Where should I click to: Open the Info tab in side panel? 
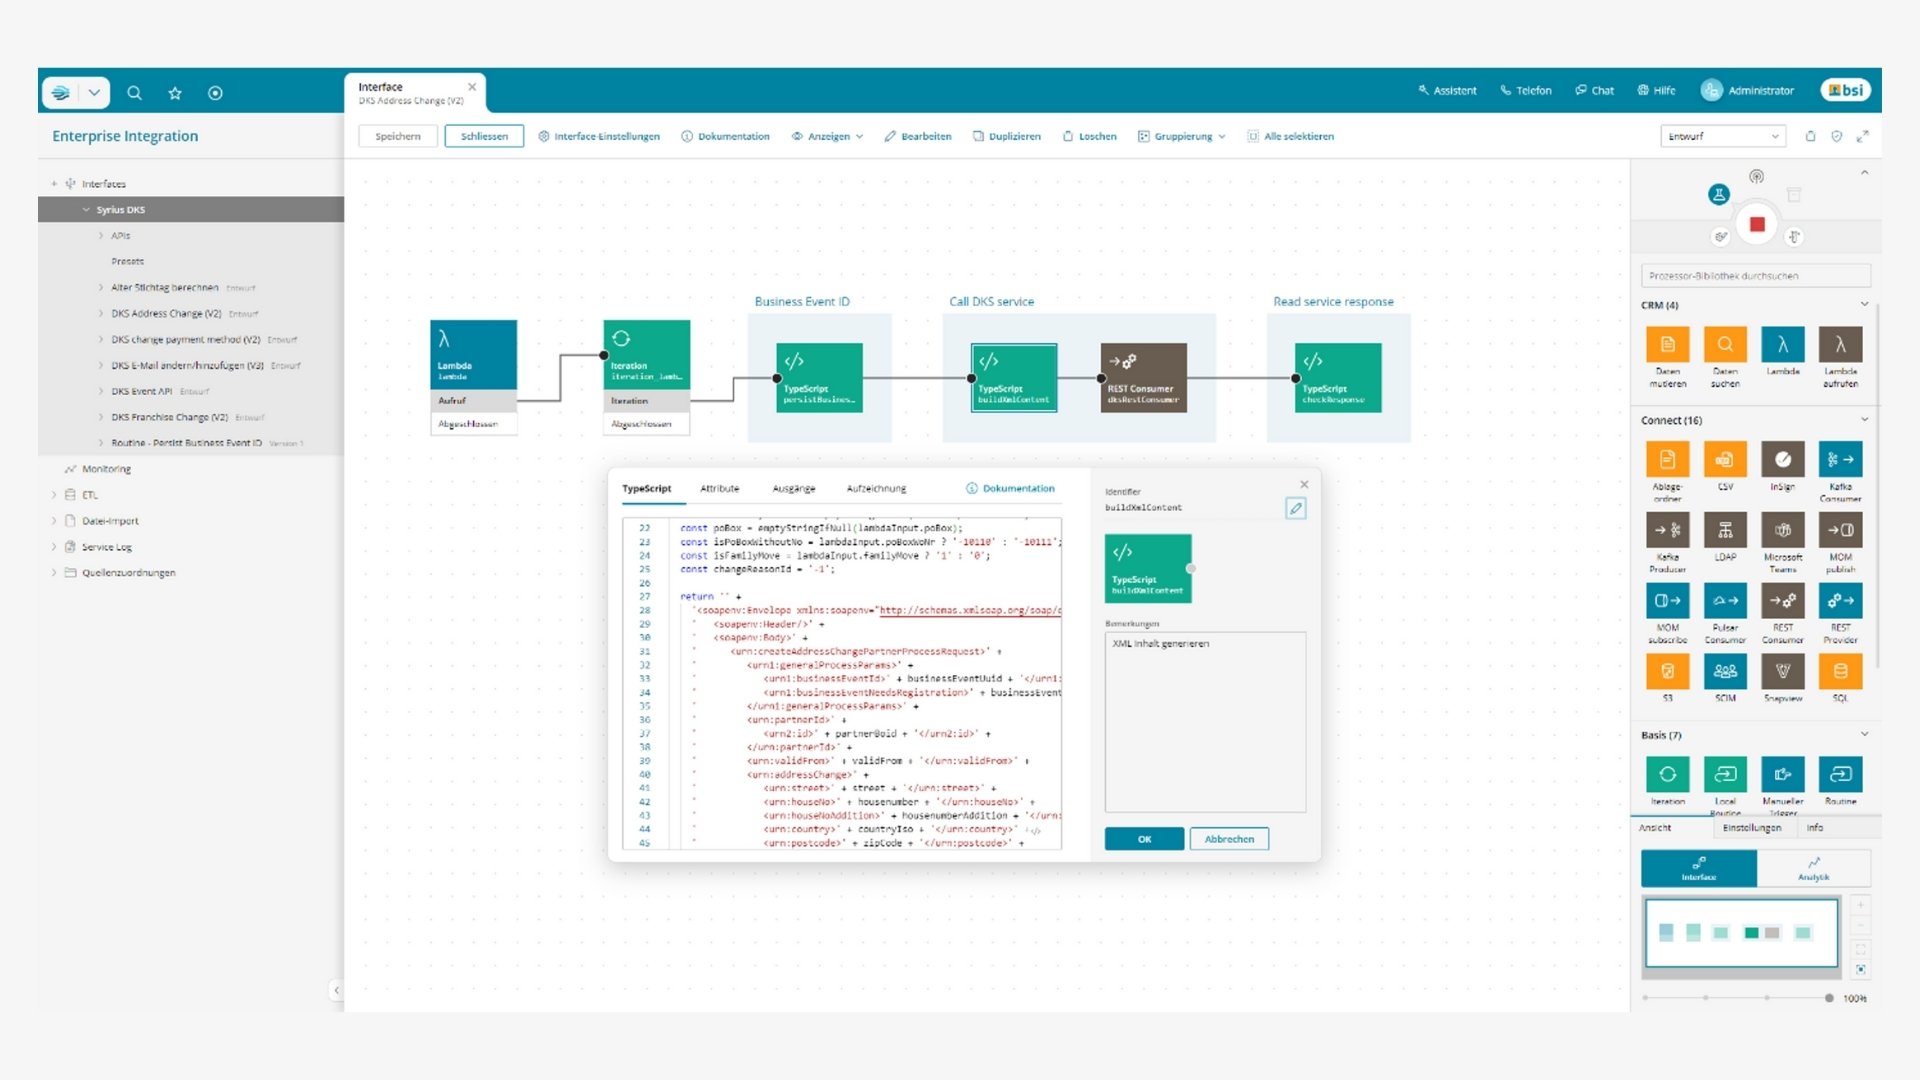pos(1815,828)
